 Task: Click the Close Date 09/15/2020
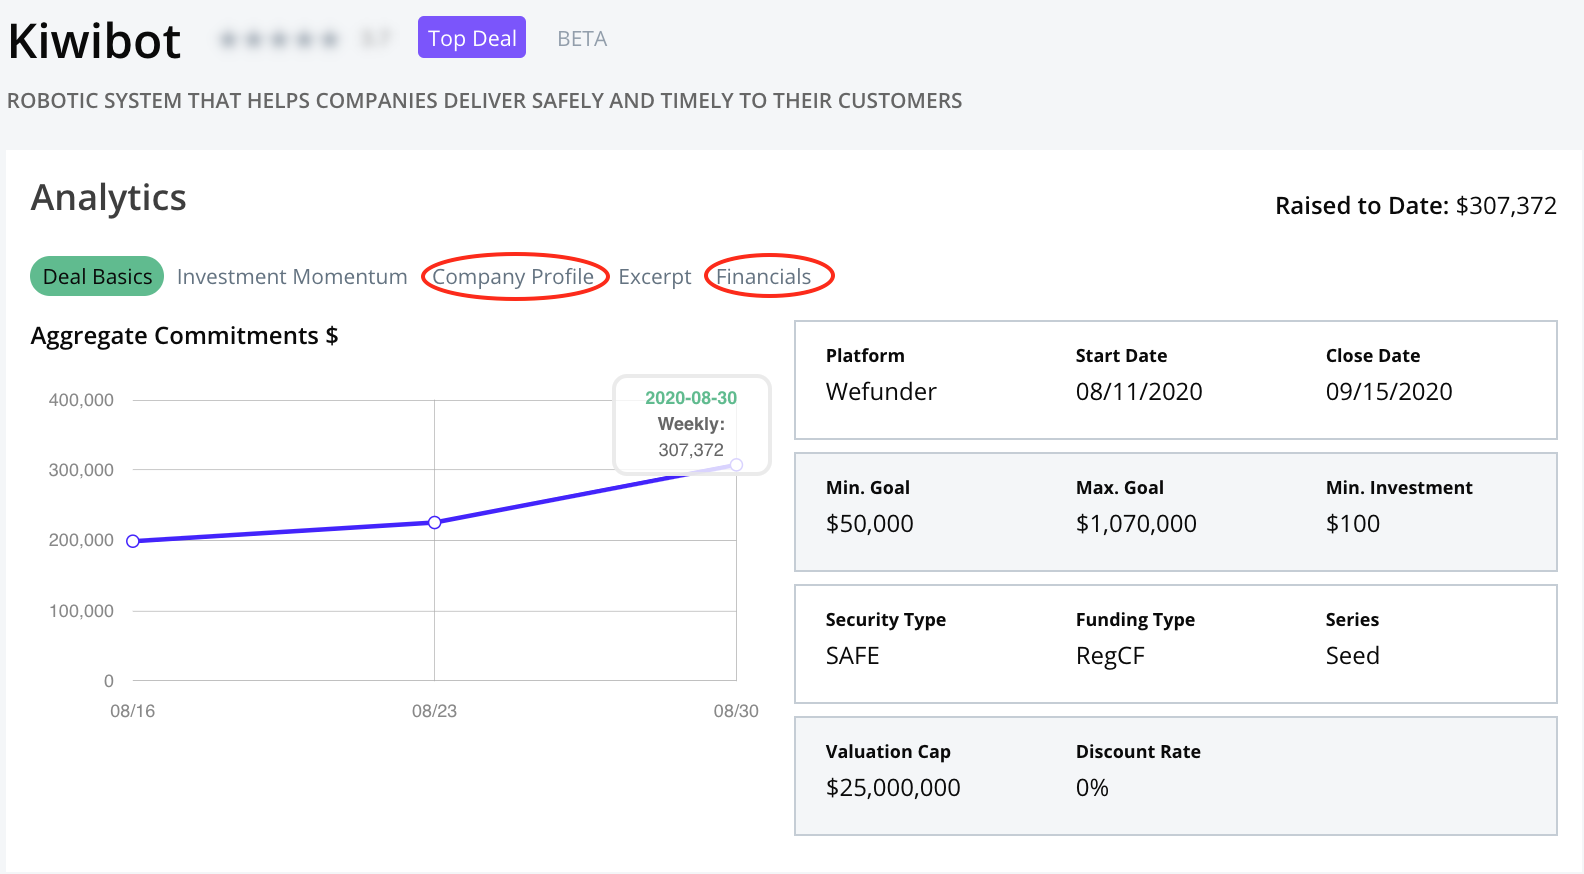(1389, 392)
